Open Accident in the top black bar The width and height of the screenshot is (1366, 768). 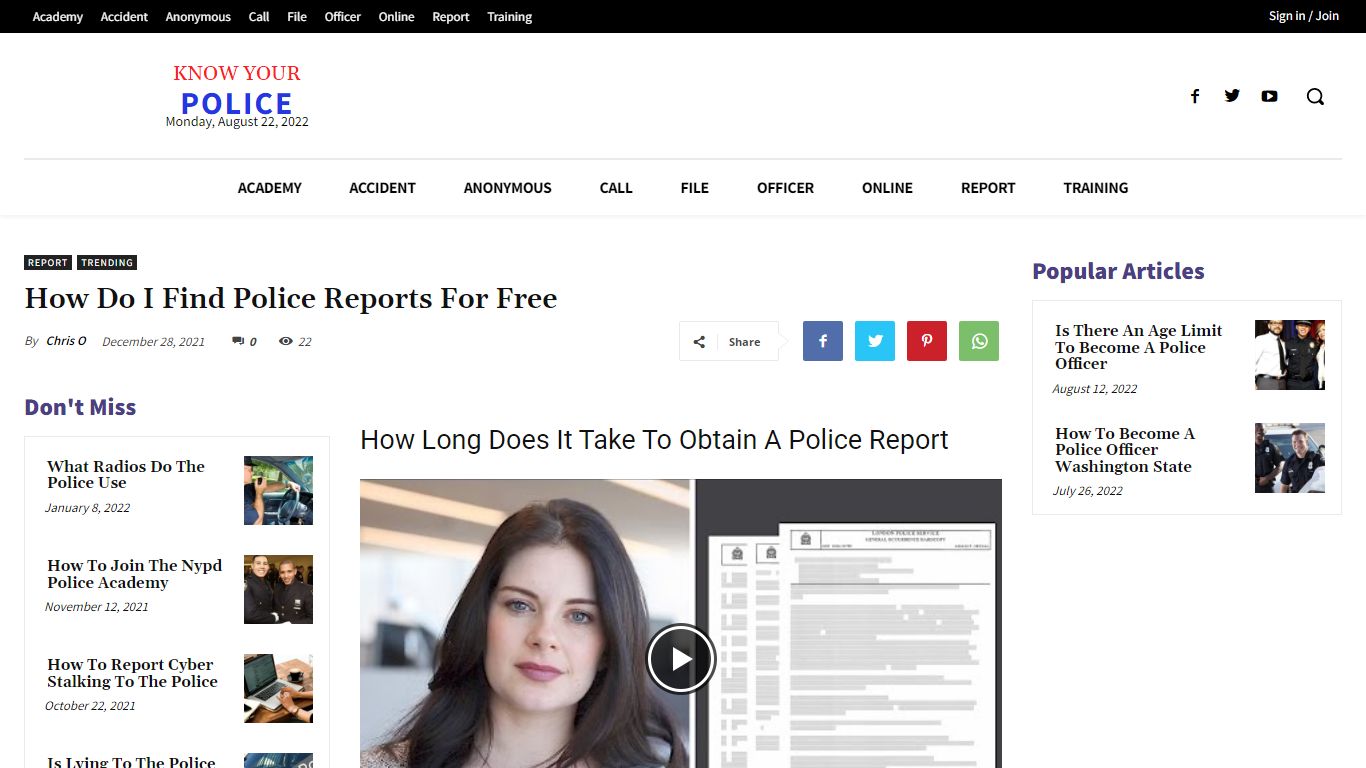[124, 16]
